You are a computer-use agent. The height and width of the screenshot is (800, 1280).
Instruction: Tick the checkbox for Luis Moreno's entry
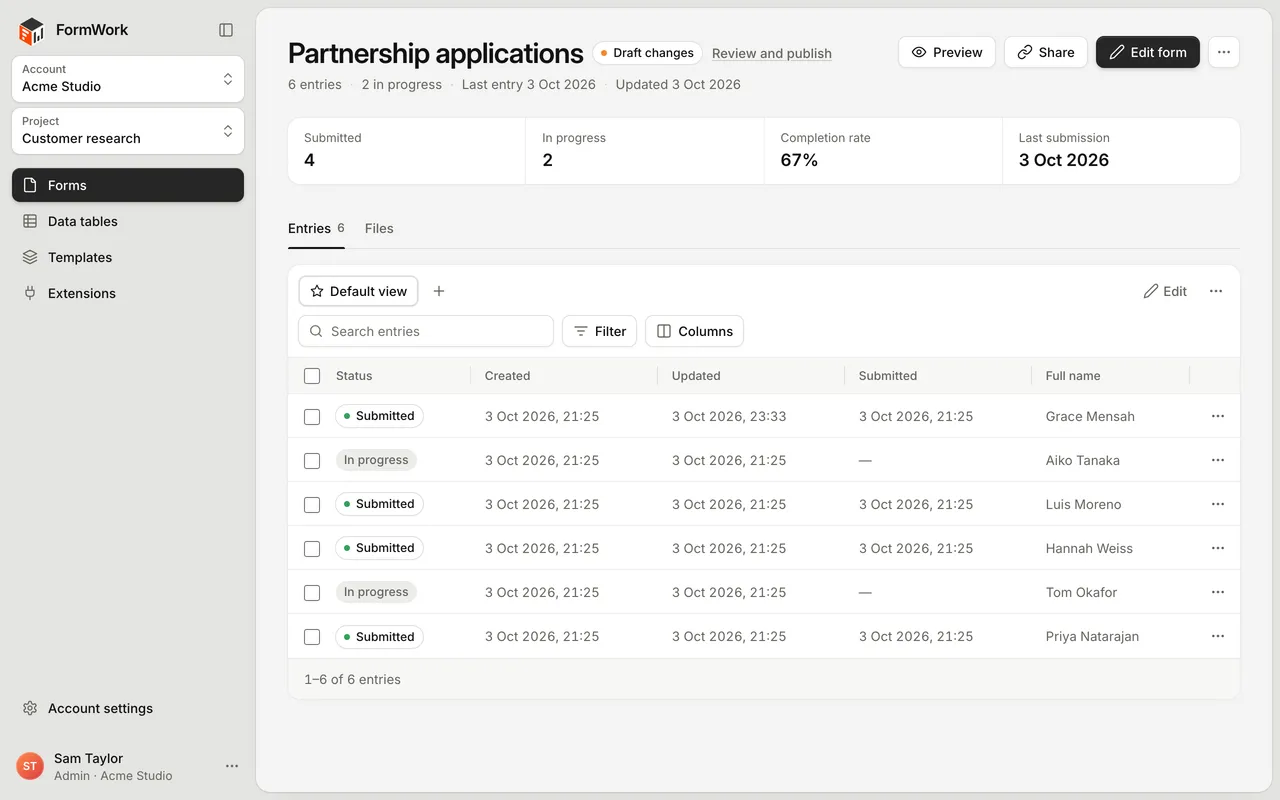[x=312, y=504]
